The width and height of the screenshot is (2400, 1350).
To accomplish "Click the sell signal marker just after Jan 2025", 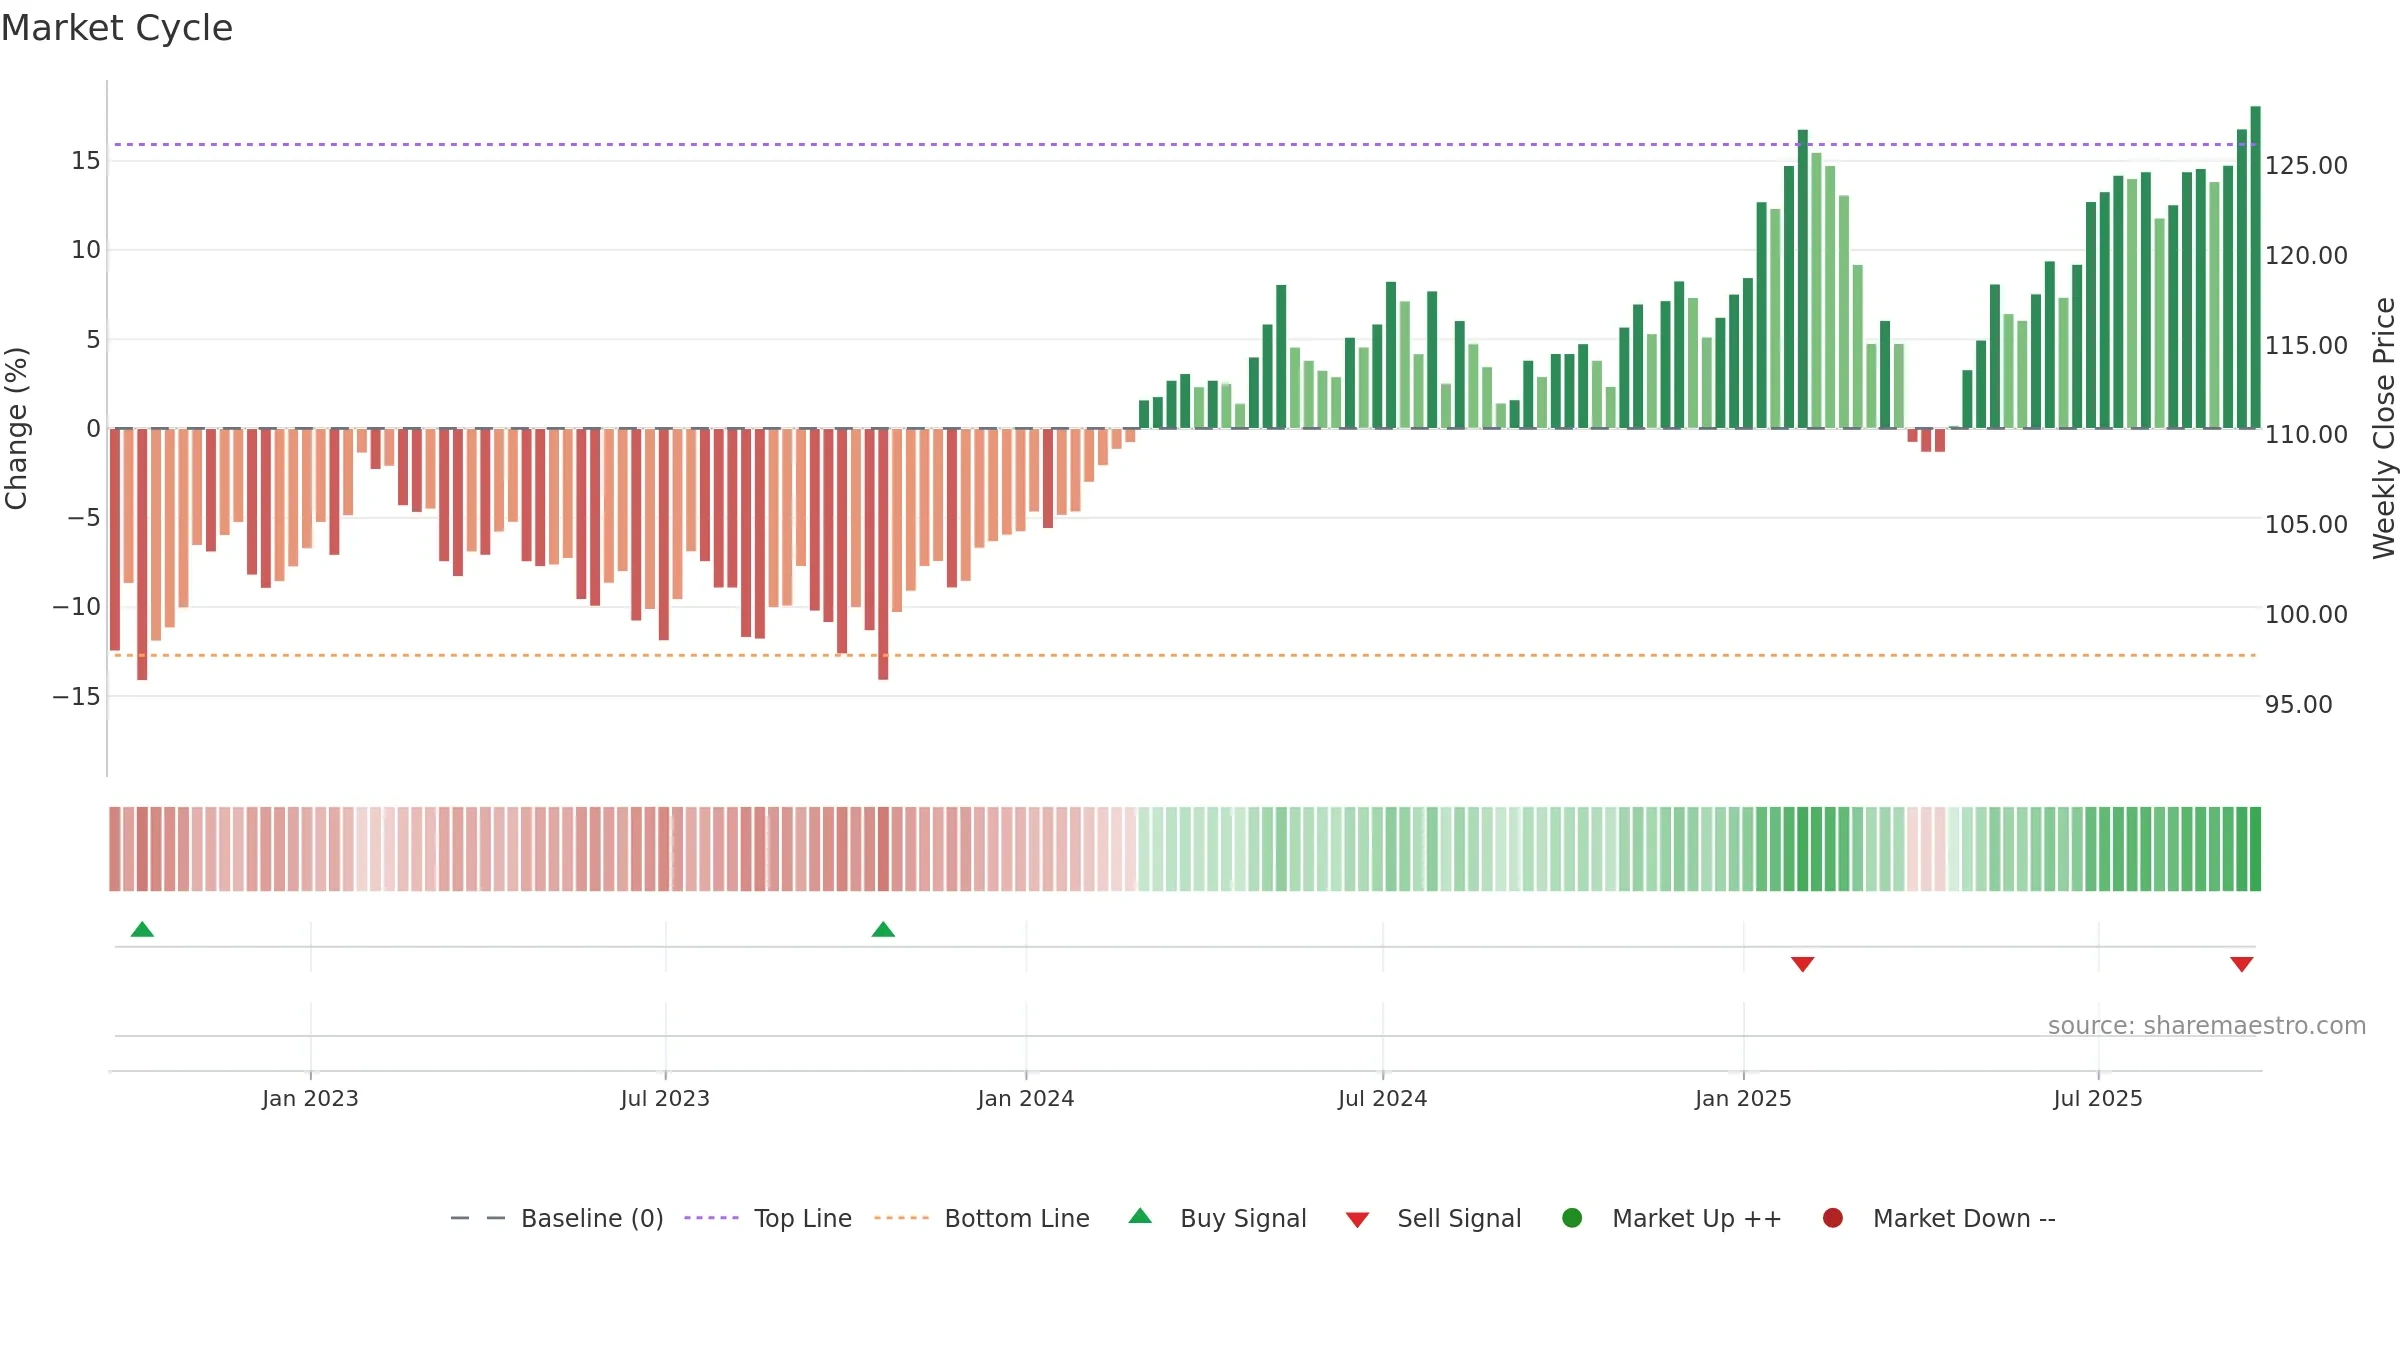I will tap(1803, 964).
